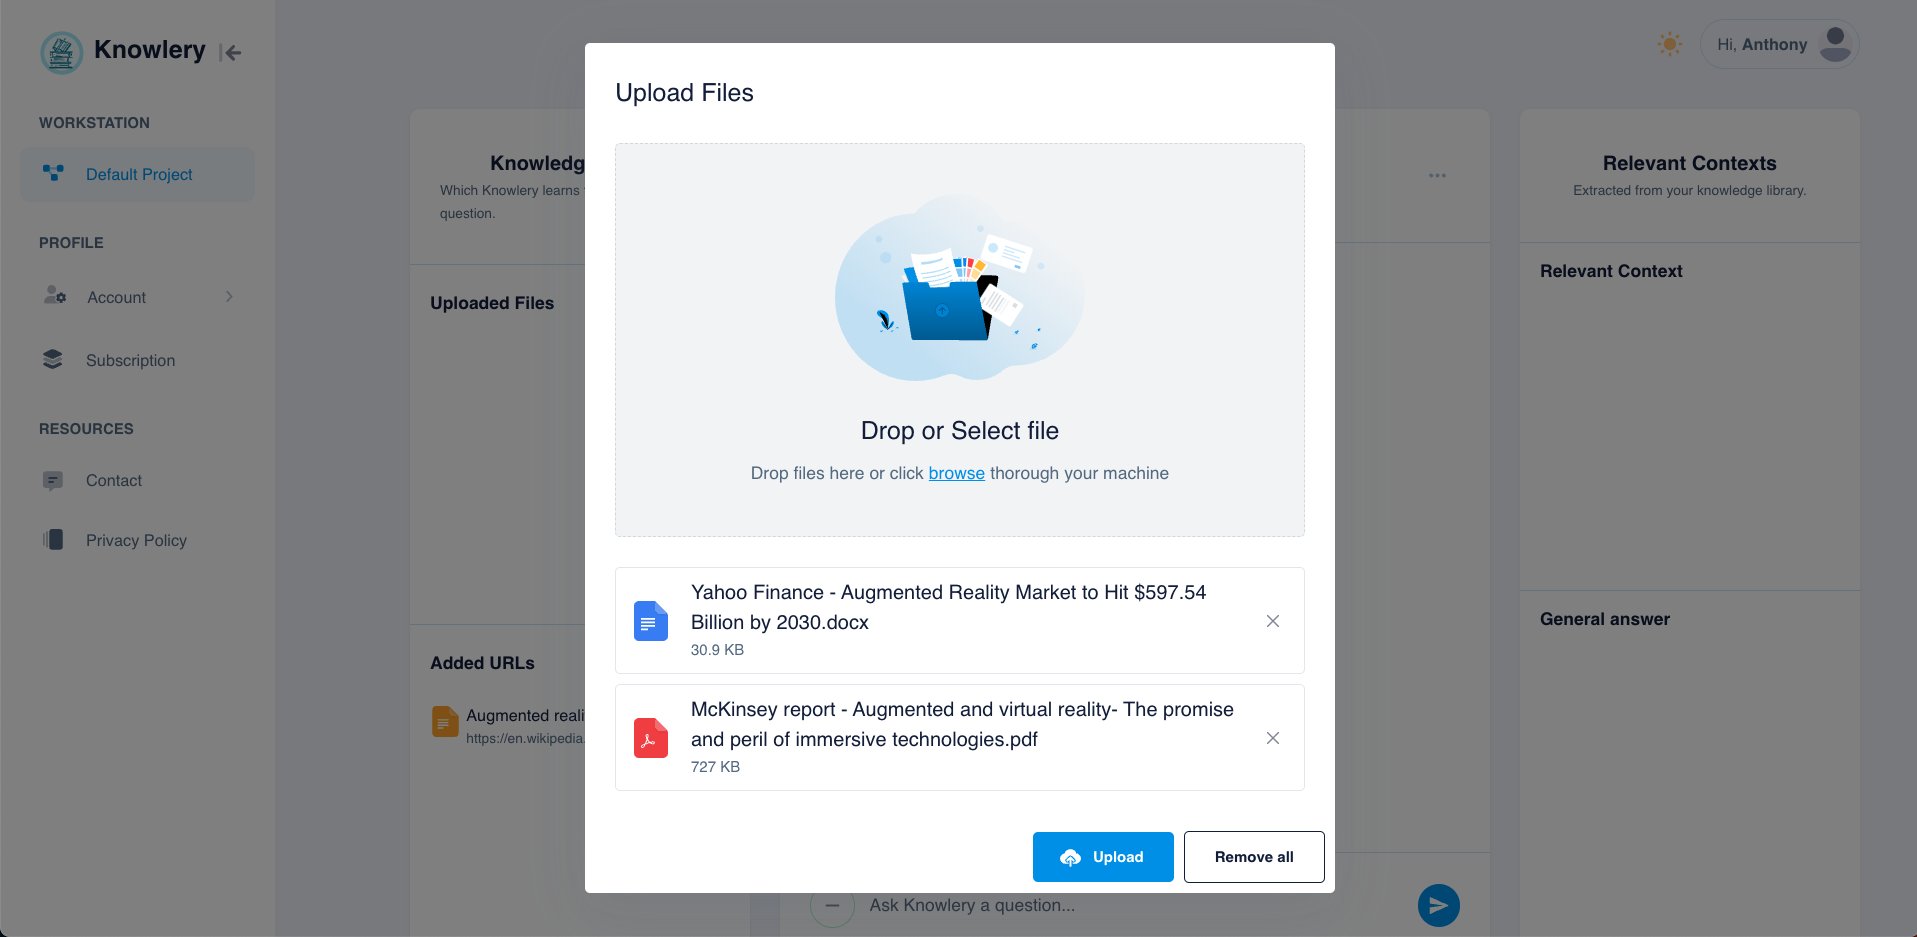Remove the McKinsey report pdf file
The image size is (1917, 937).
tap(1273, 738)
